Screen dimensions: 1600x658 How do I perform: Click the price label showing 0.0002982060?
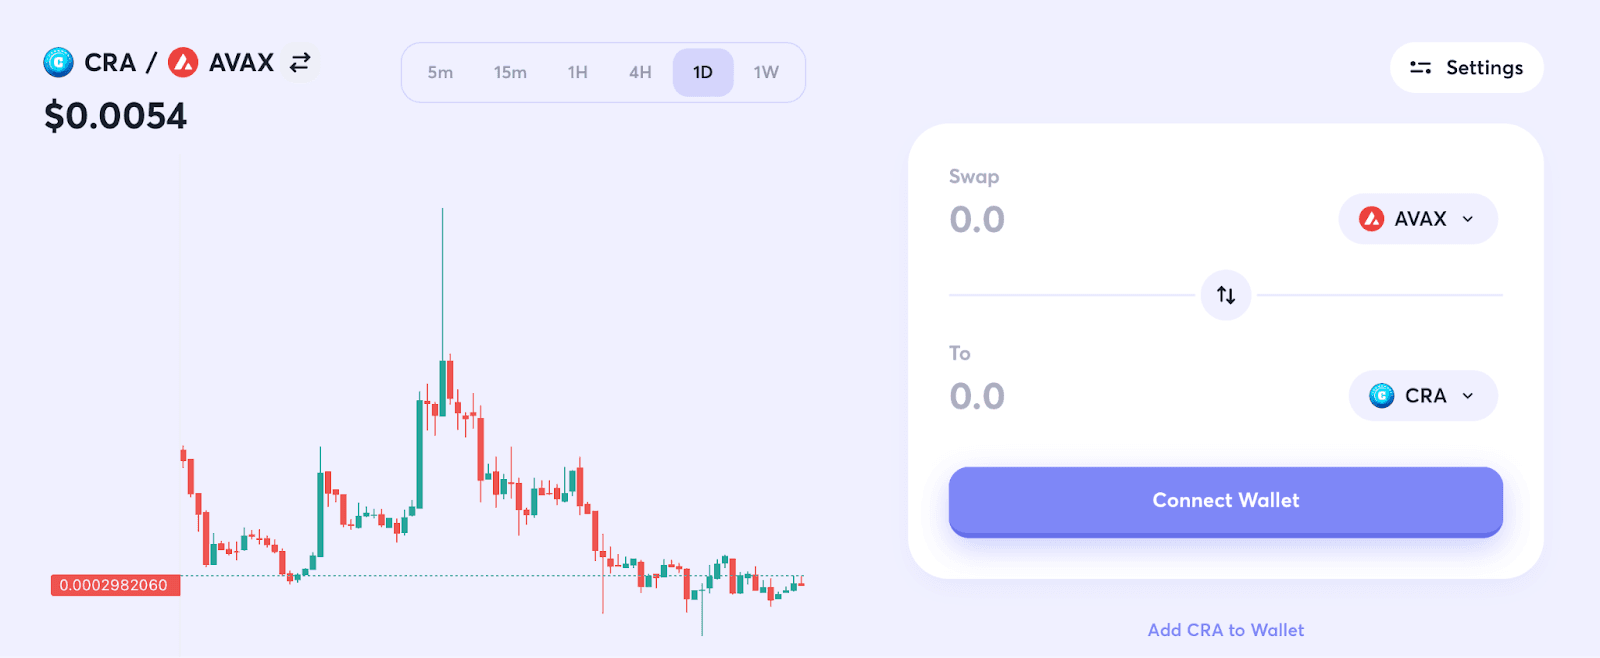[113, 585]
